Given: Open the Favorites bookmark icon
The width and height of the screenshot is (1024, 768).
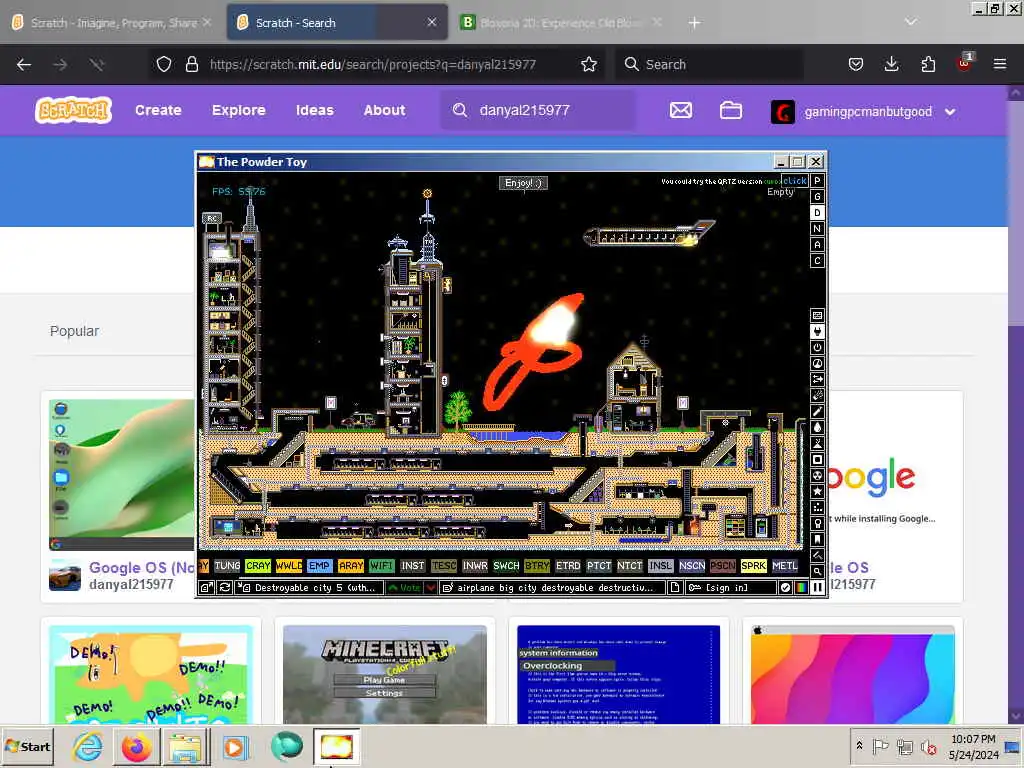Looking at the screenshot, I should coord(817,539).
